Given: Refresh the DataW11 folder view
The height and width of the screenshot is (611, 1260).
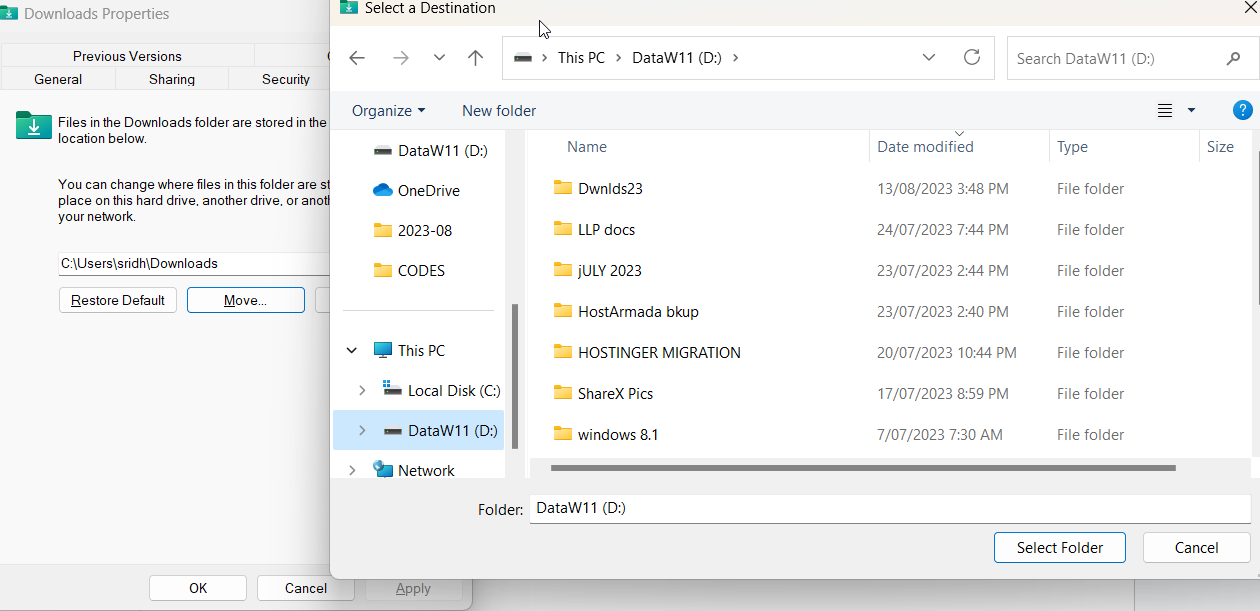Looking at the screenshot, I should click(971, 58).
